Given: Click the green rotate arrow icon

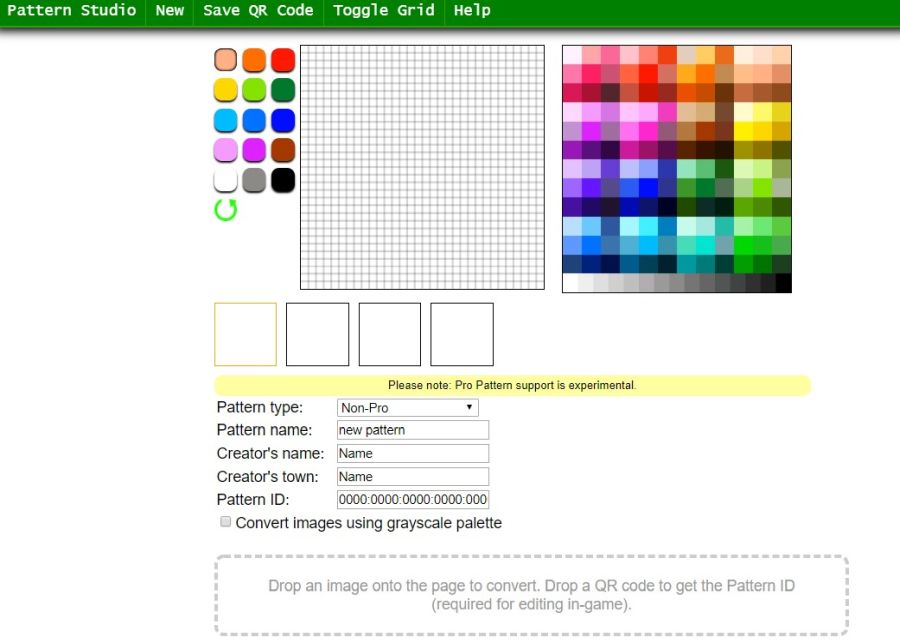Looking at the screenshot, I should pyautogui.click(x=226, y=210).
